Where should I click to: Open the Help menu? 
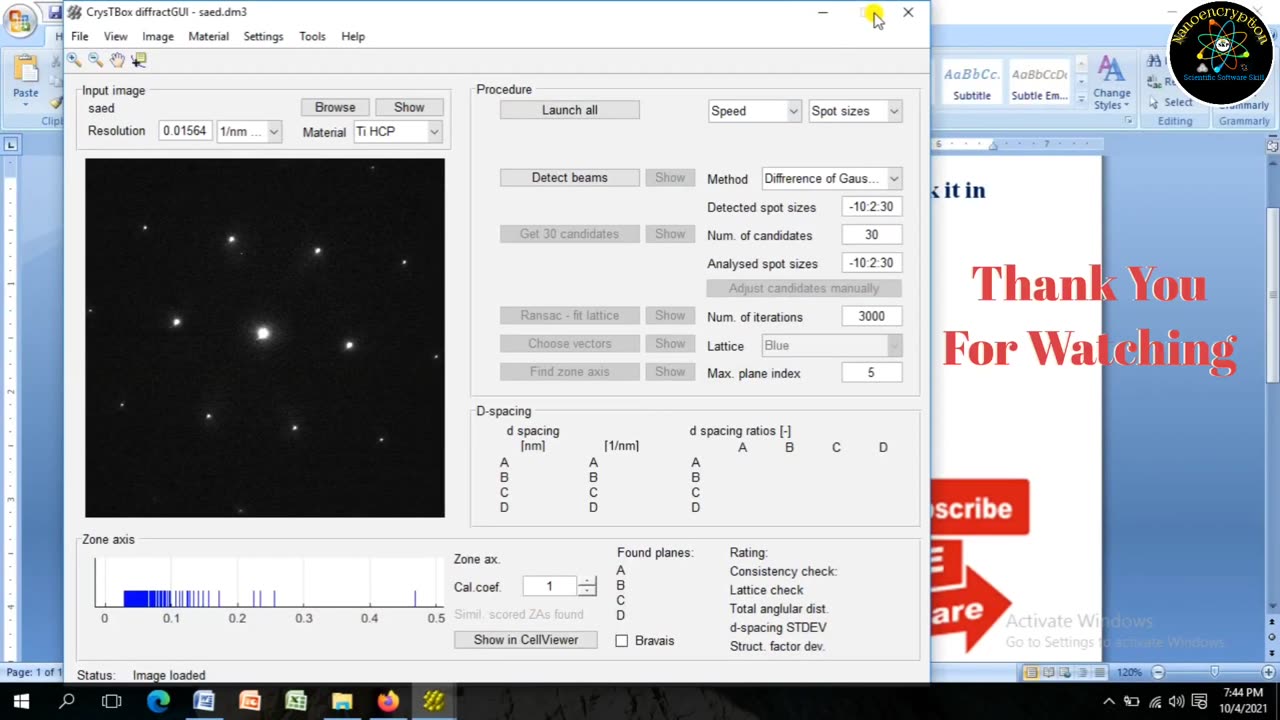(x=353, y=36)
